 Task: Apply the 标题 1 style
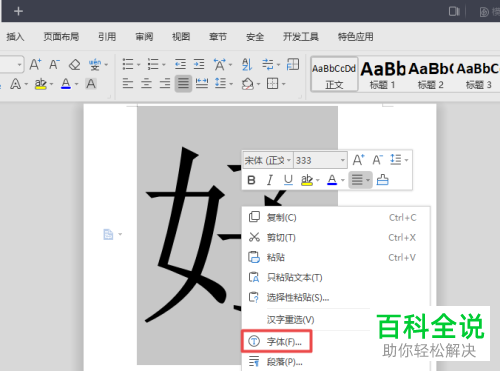[x=383, y=75]
